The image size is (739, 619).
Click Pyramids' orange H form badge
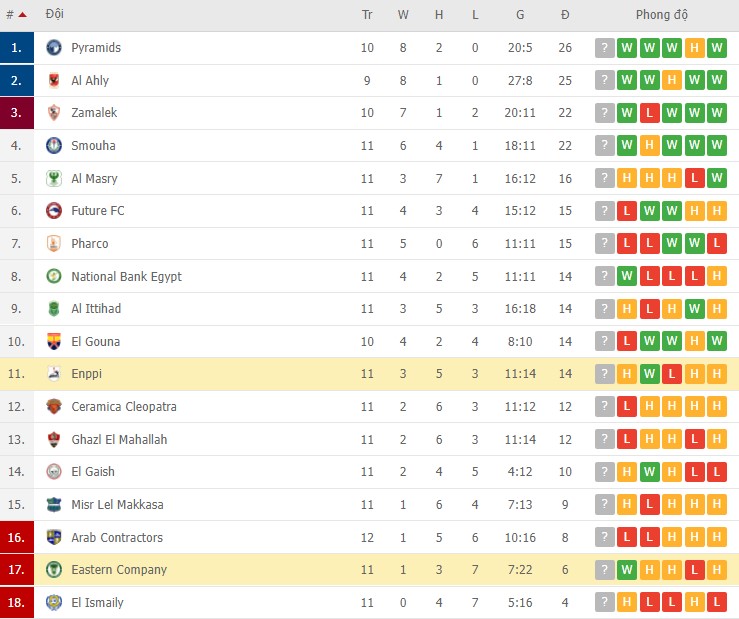[694, 48]
